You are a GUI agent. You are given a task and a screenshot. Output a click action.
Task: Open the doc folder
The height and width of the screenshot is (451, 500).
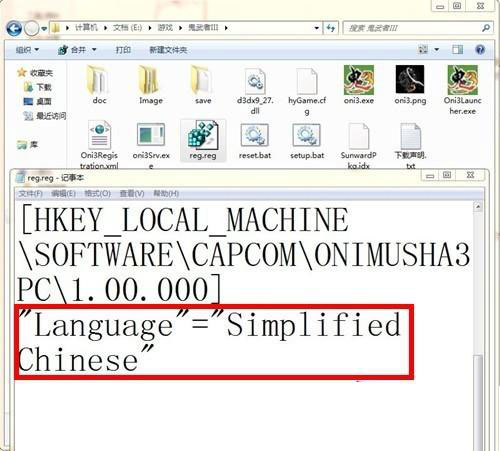99,85
